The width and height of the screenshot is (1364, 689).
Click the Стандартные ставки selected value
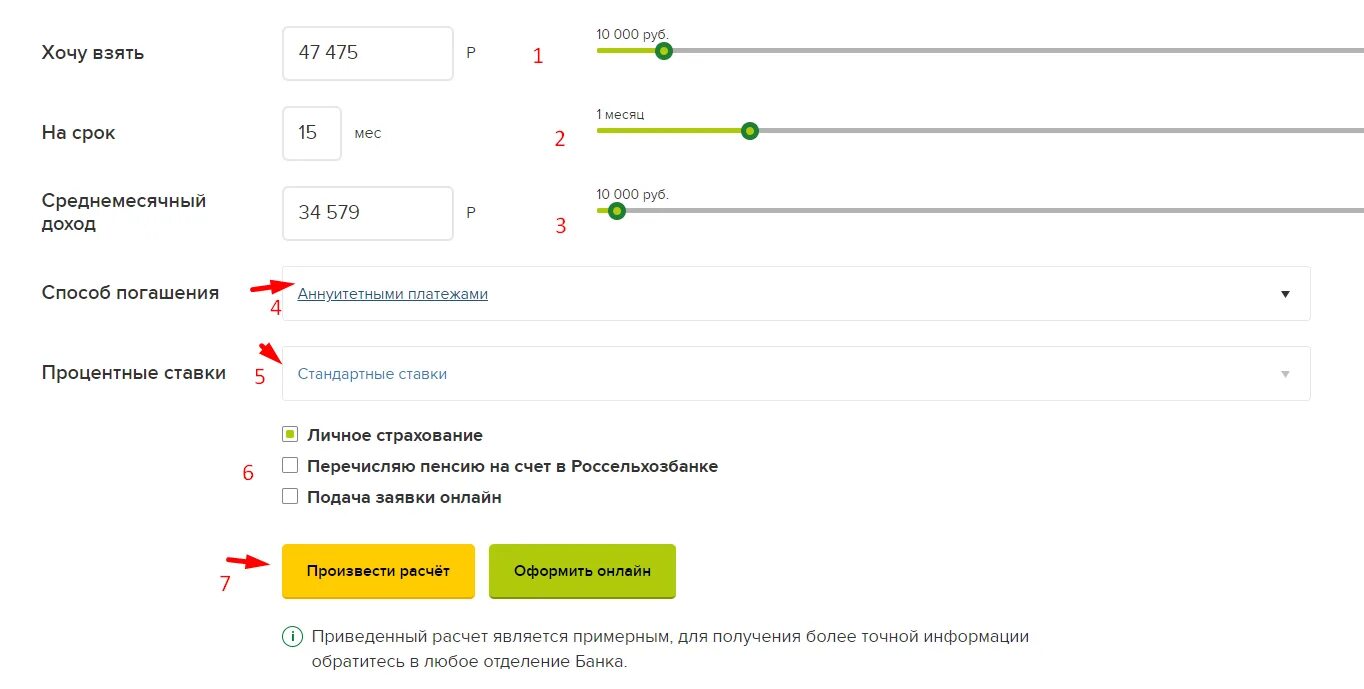[372, 374]
